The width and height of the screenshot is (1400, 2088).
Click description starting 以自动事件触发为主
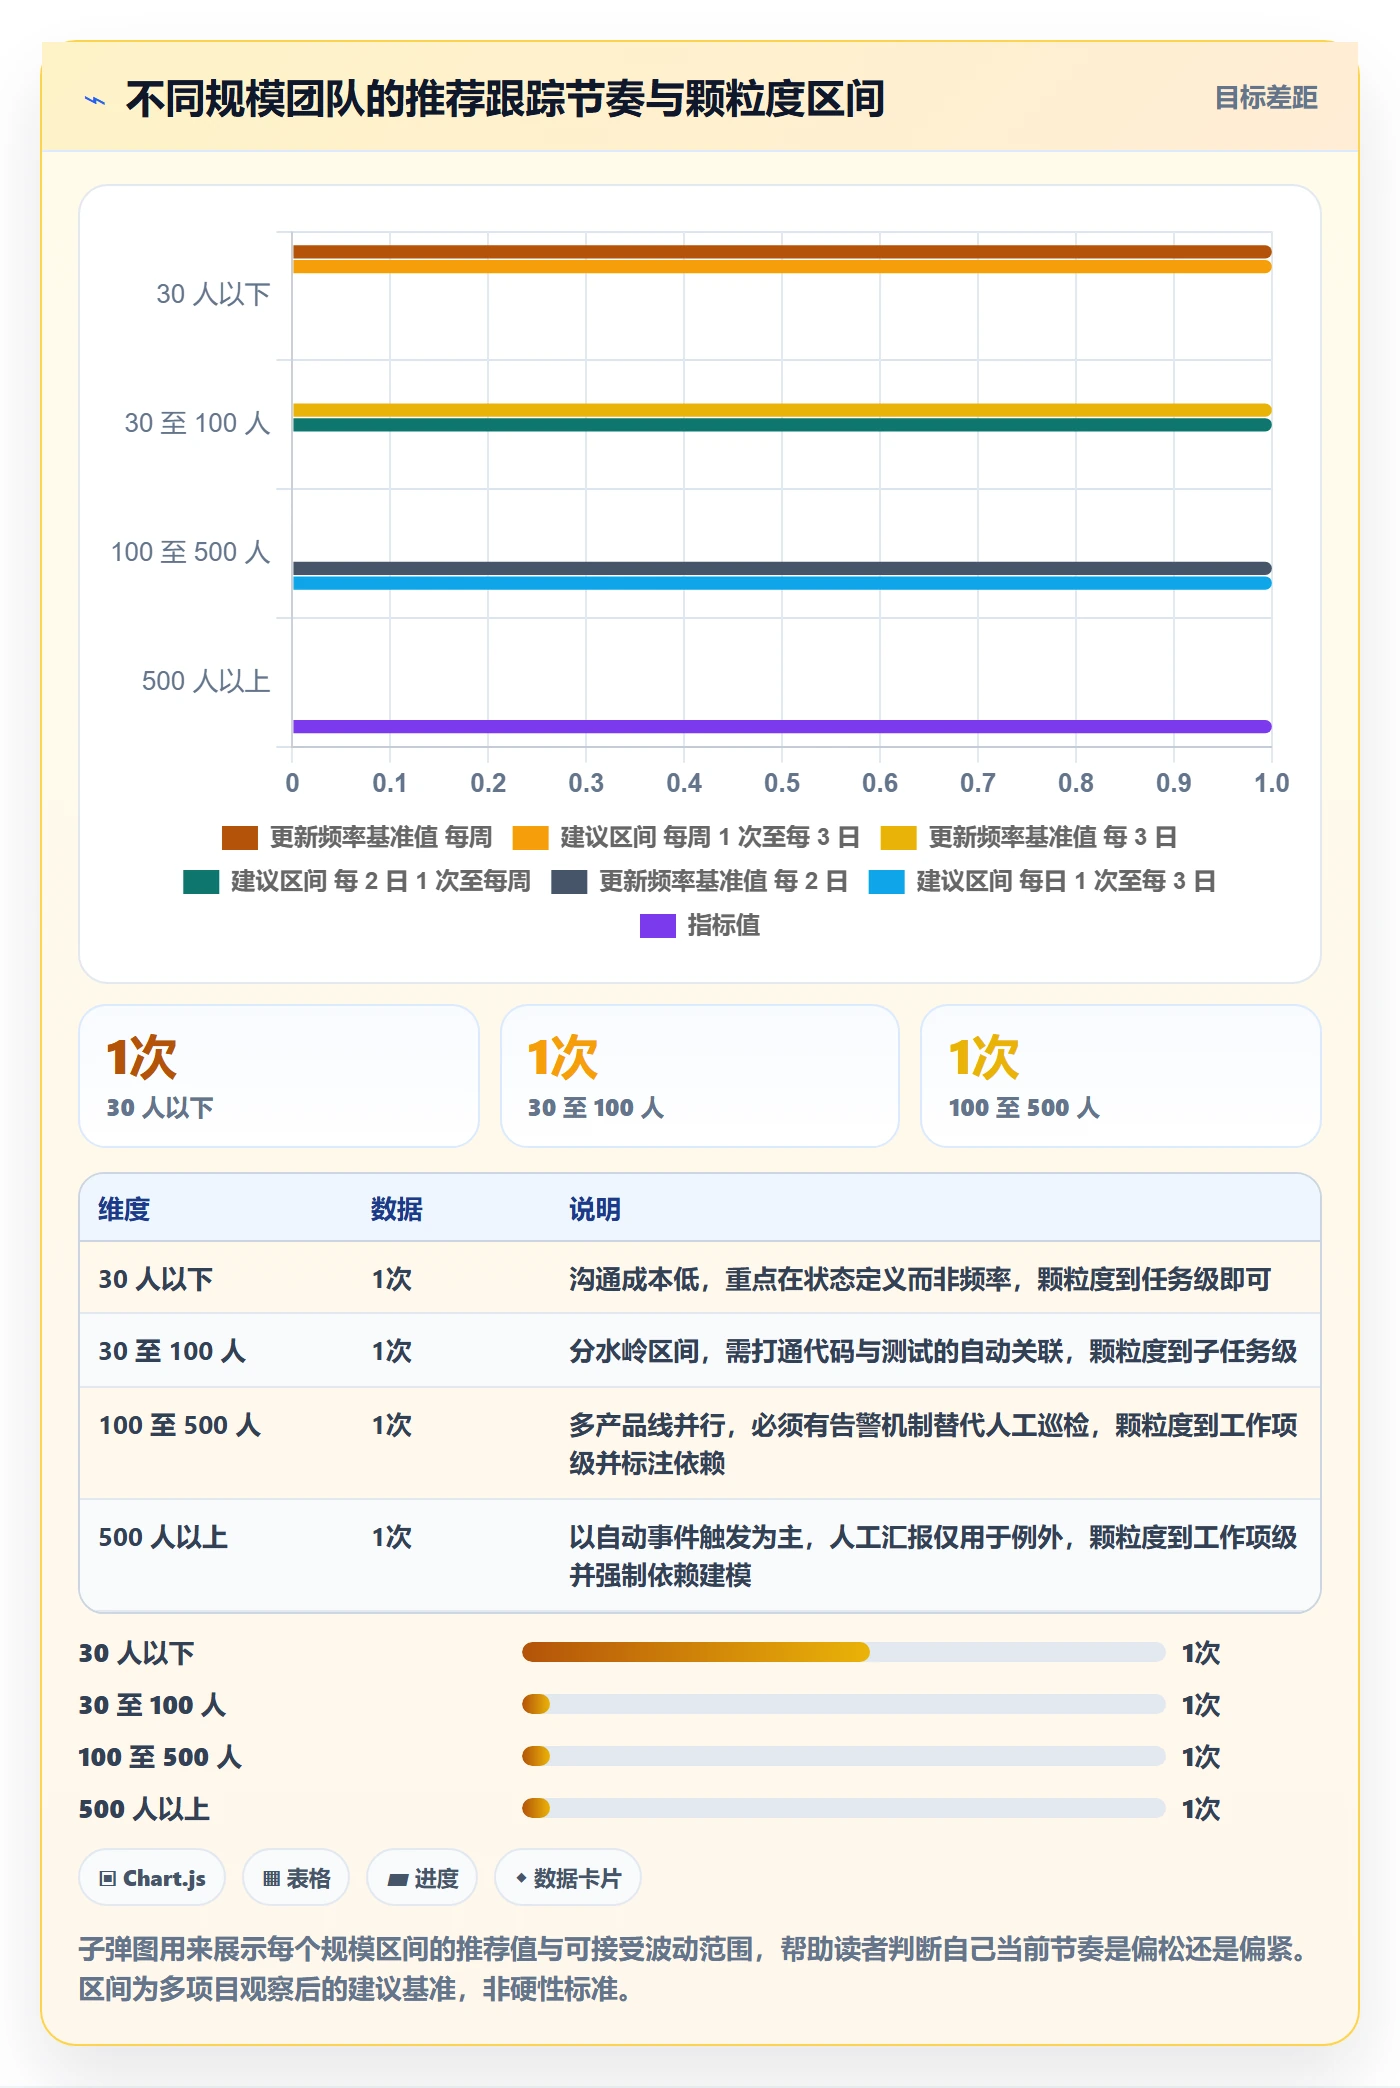933,1556
